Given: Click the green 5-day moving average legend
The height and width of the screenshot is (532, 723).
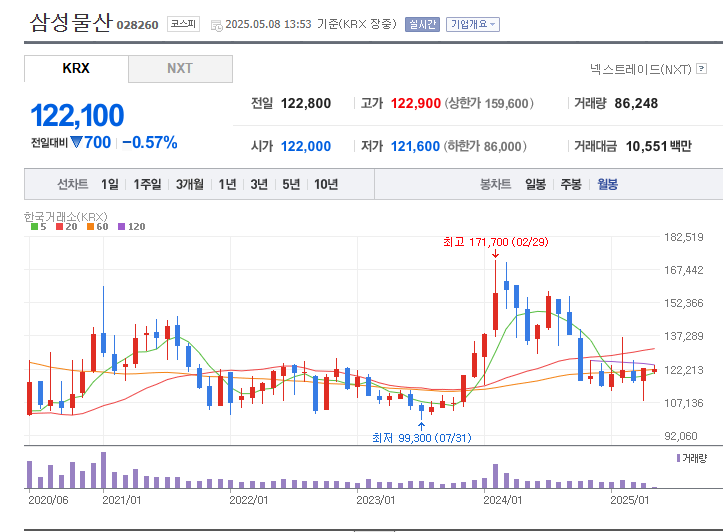Looking at the screenshot, I should (x=39, y=226).
